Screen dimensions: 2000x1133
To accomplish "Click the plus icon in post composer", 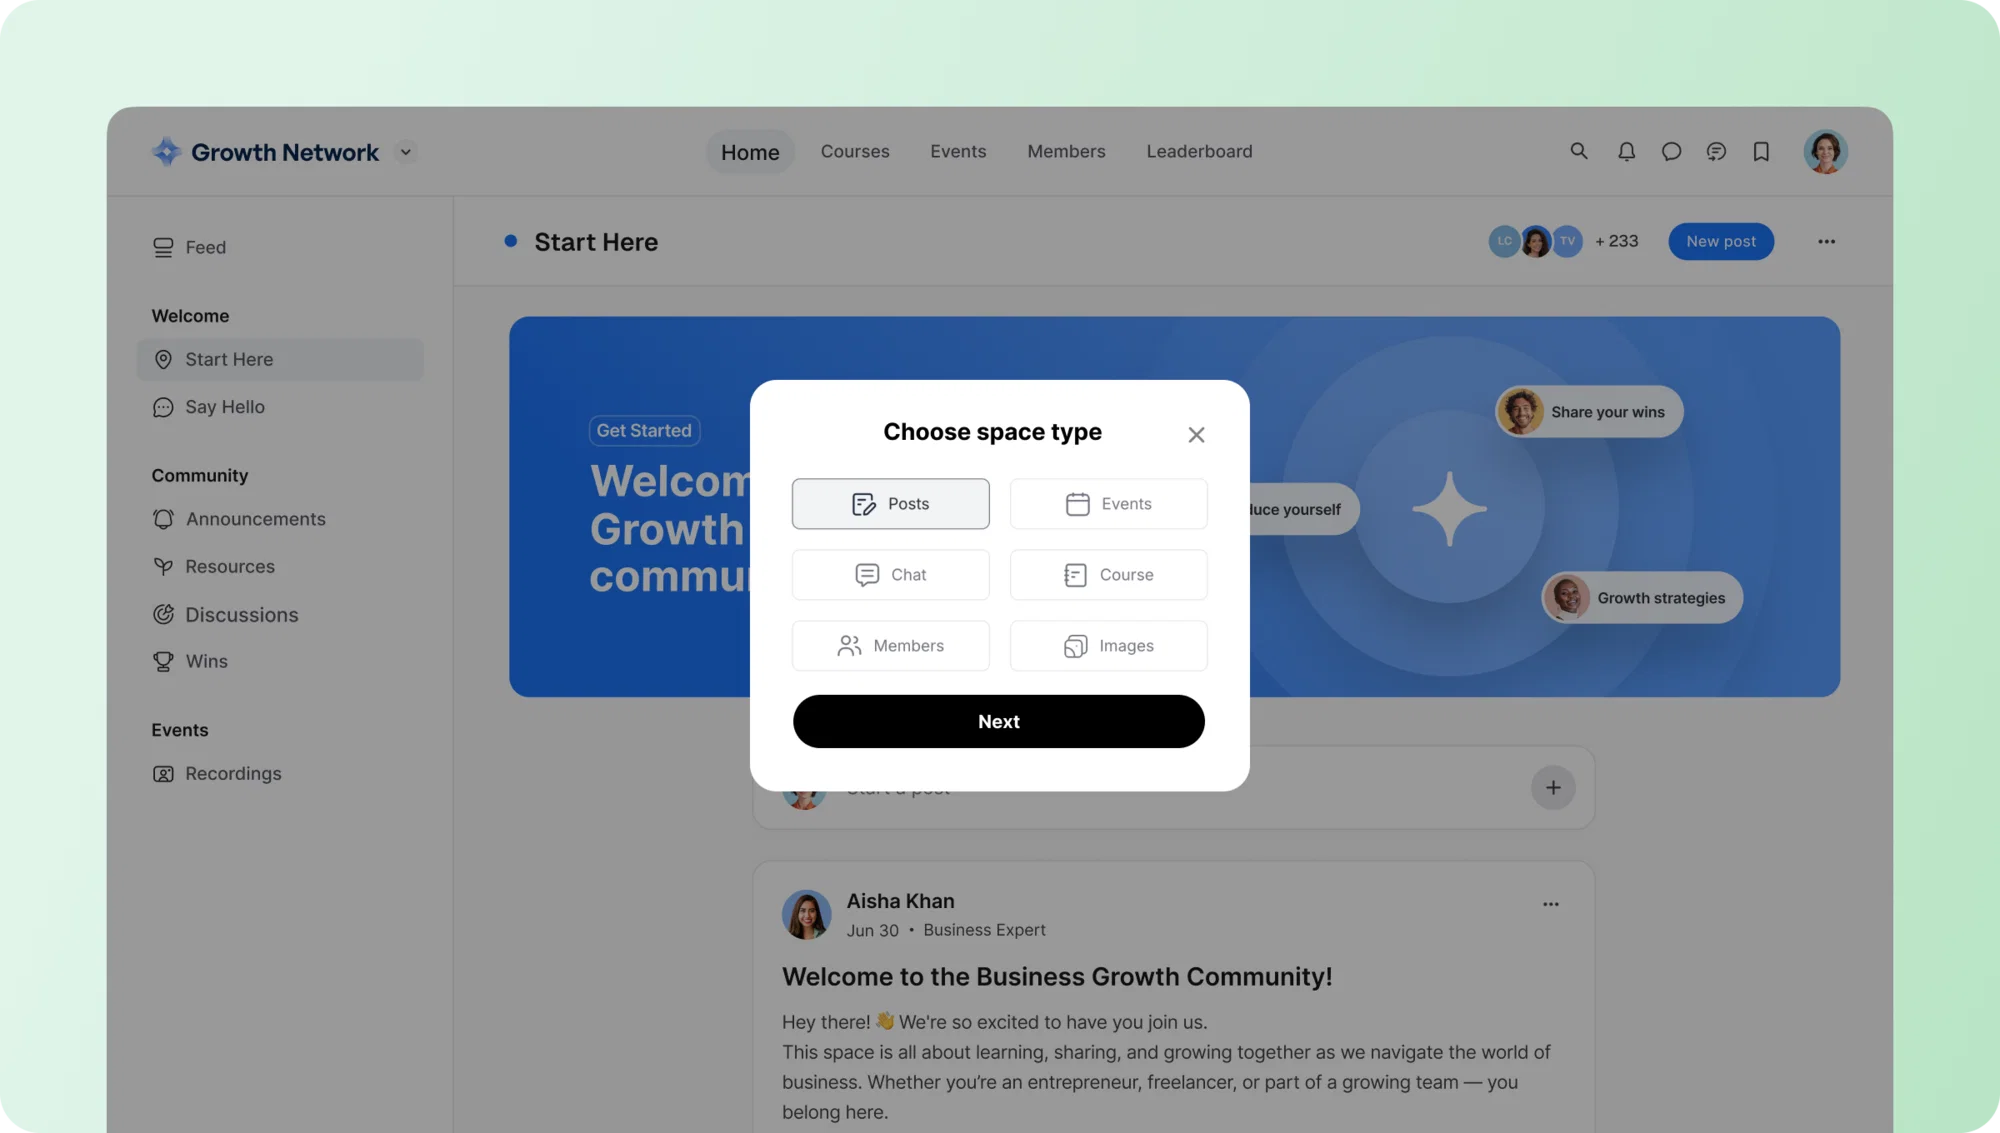I will pyautogui.click(x=1552, y=787).
